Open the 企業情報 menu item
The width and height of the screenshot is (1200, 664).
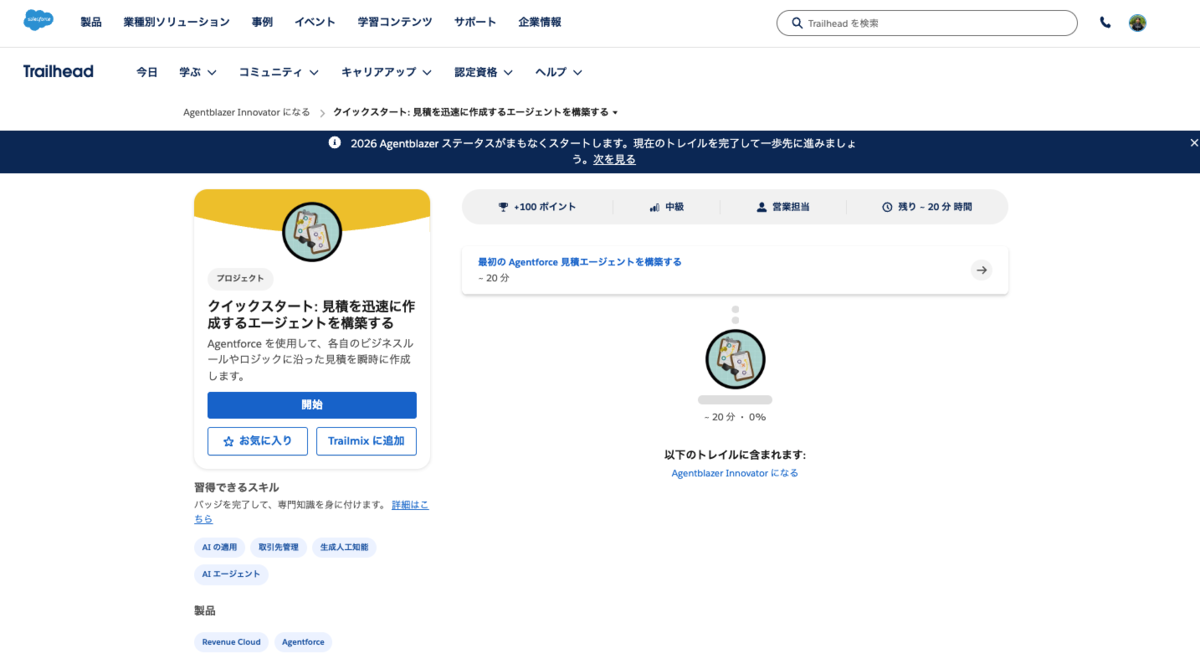(540, 22)
